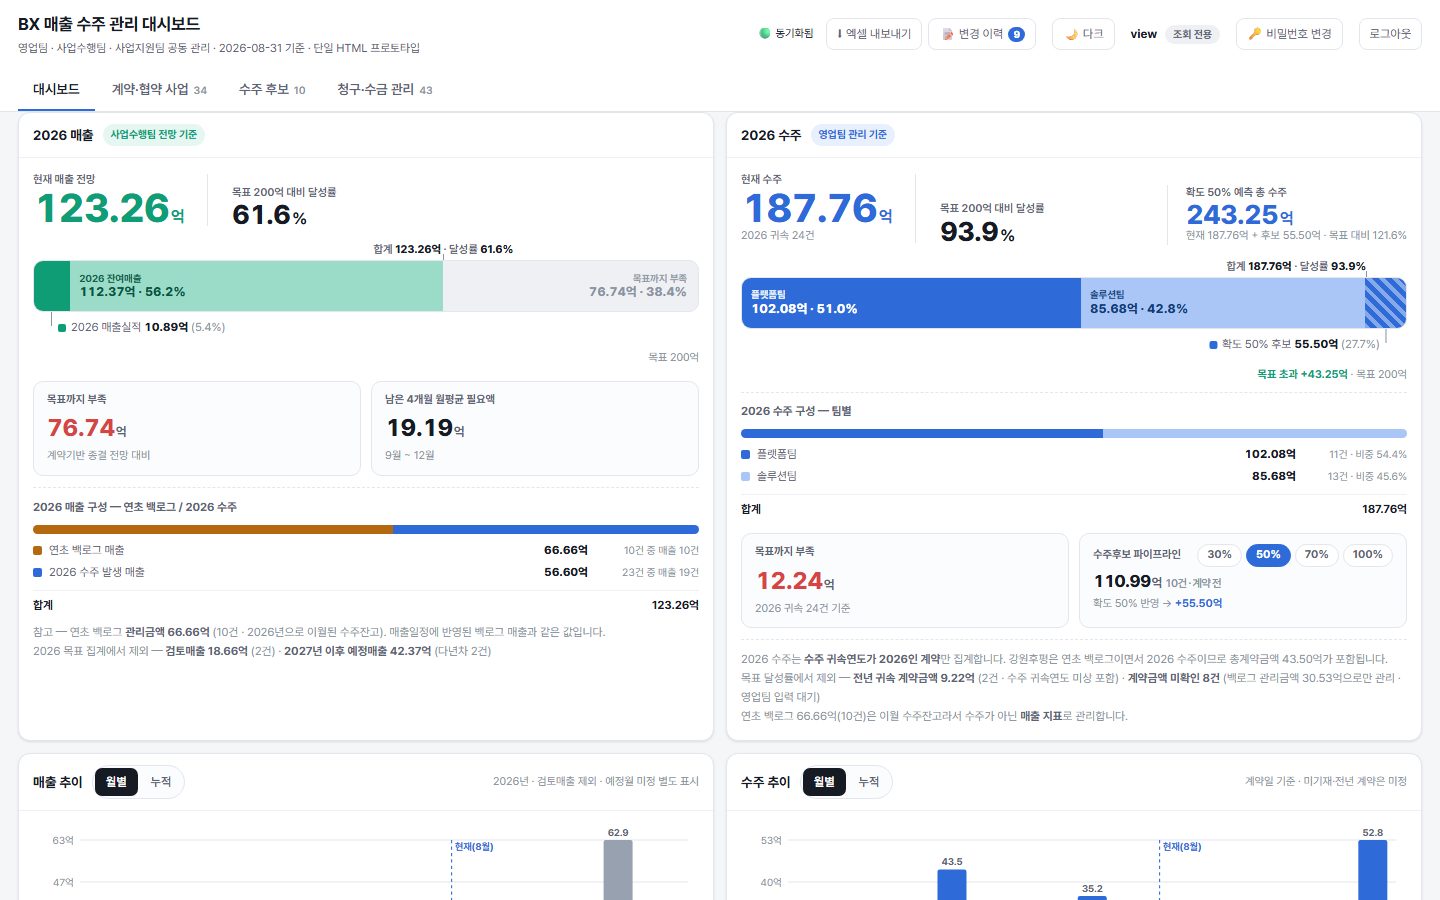The height and width of the screenshot is (900, 1440).
Task: Click the 플랫폼팀 102.08억 bar segment
Action: [x=910, y=303]
